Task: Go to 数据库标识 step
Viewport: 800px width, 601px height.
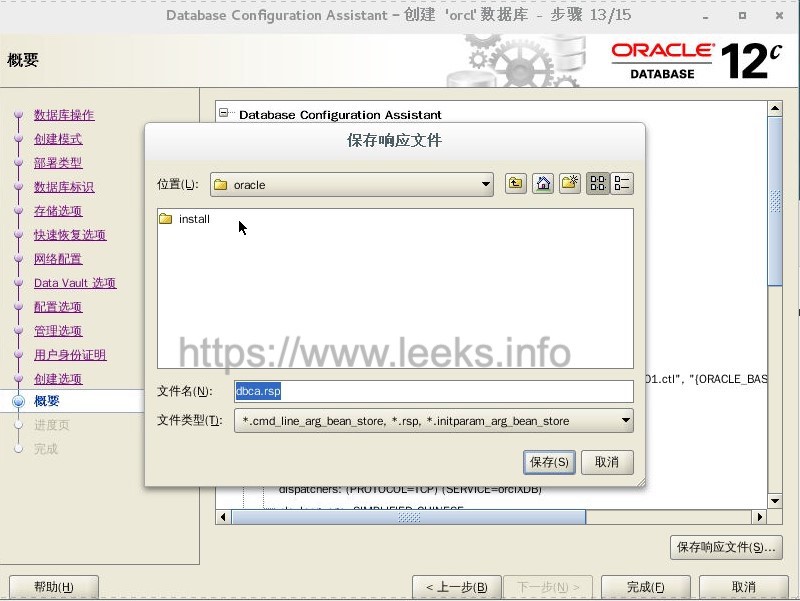Action: pyautogui.click(x=64, y=187)
